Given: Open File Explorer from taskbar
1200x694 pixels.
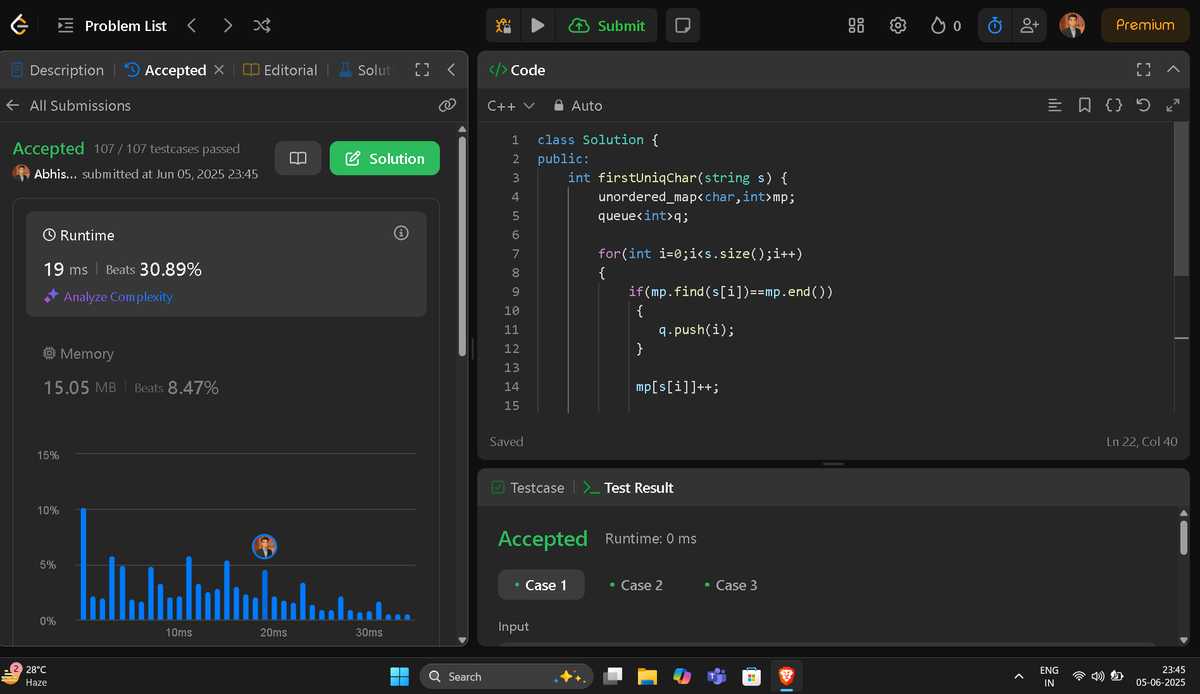Looking at the screenshot, I should [x=647, y=676].
